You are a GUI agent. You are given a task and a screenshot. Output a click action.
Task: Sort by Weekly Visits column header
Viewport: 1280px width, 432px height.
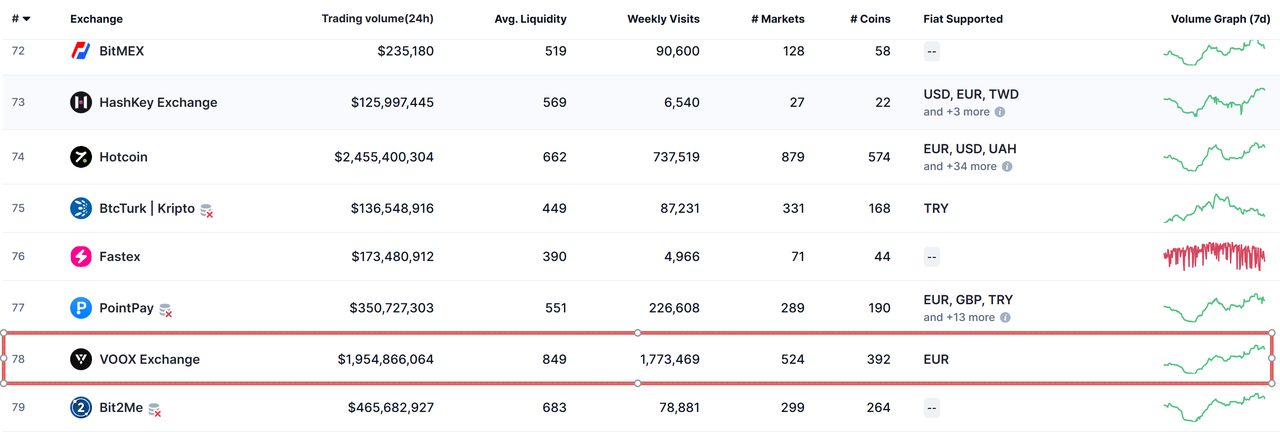click(663, 19)
